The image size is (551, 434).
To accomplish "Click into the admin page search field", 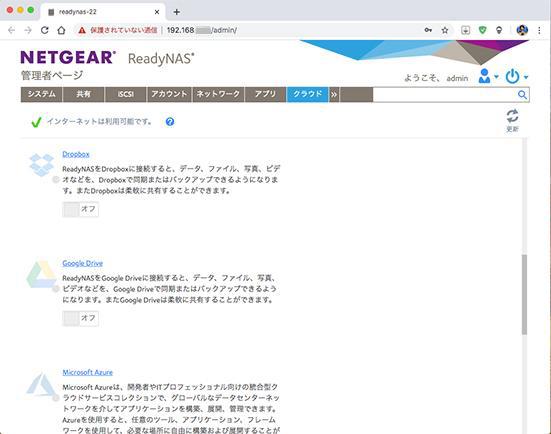I will [445, 95].
